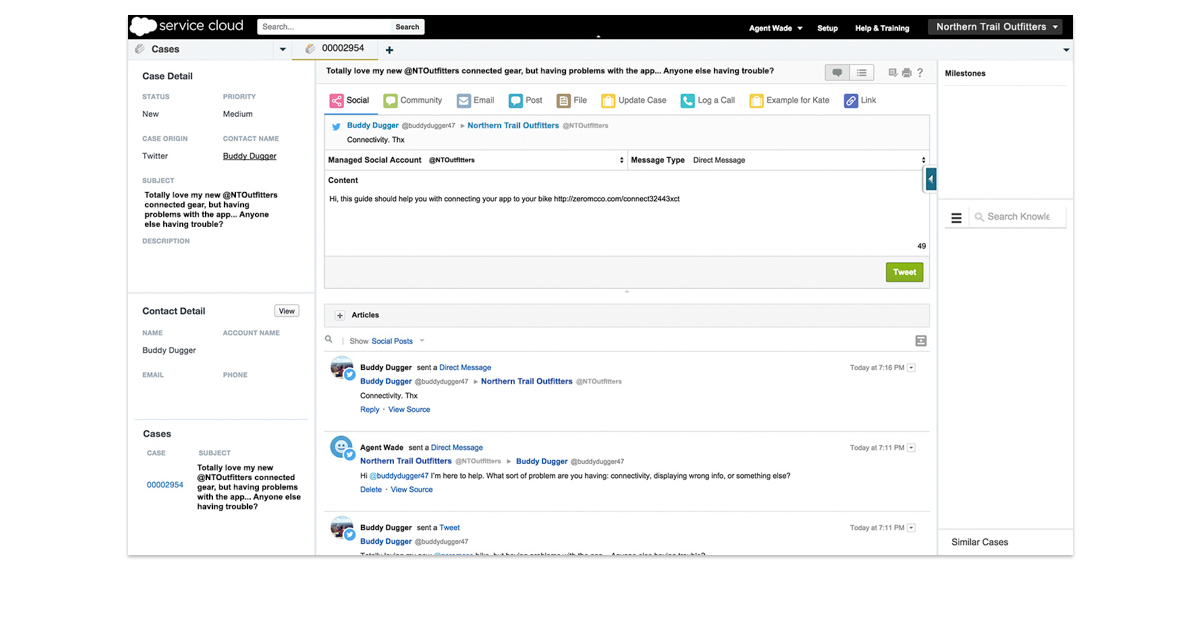The image size is (1200, 640).
Task: Switch to the Email publisher tab
Action: 476,100
